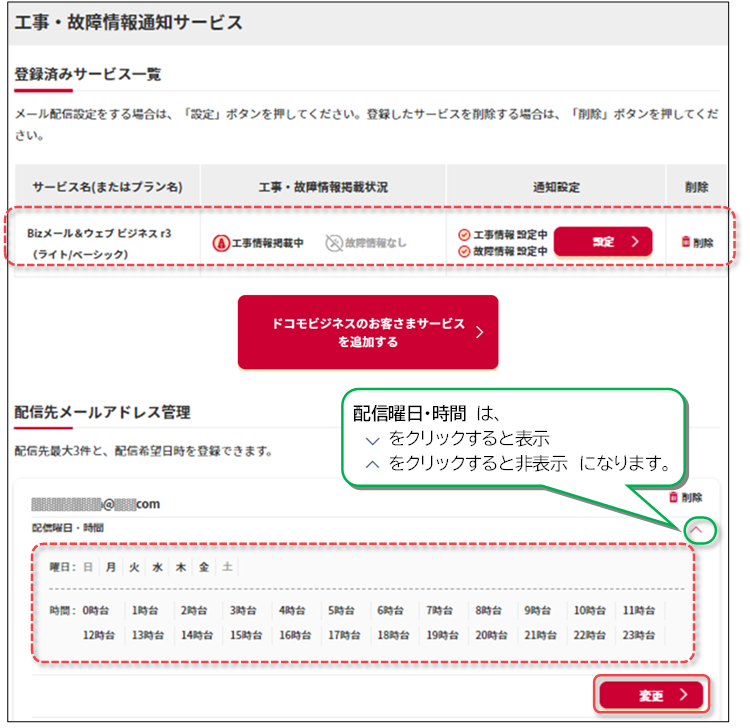Click trash icon next to email address 削除
The width and height of the screenshot is (750, 728).
point(673,497)
